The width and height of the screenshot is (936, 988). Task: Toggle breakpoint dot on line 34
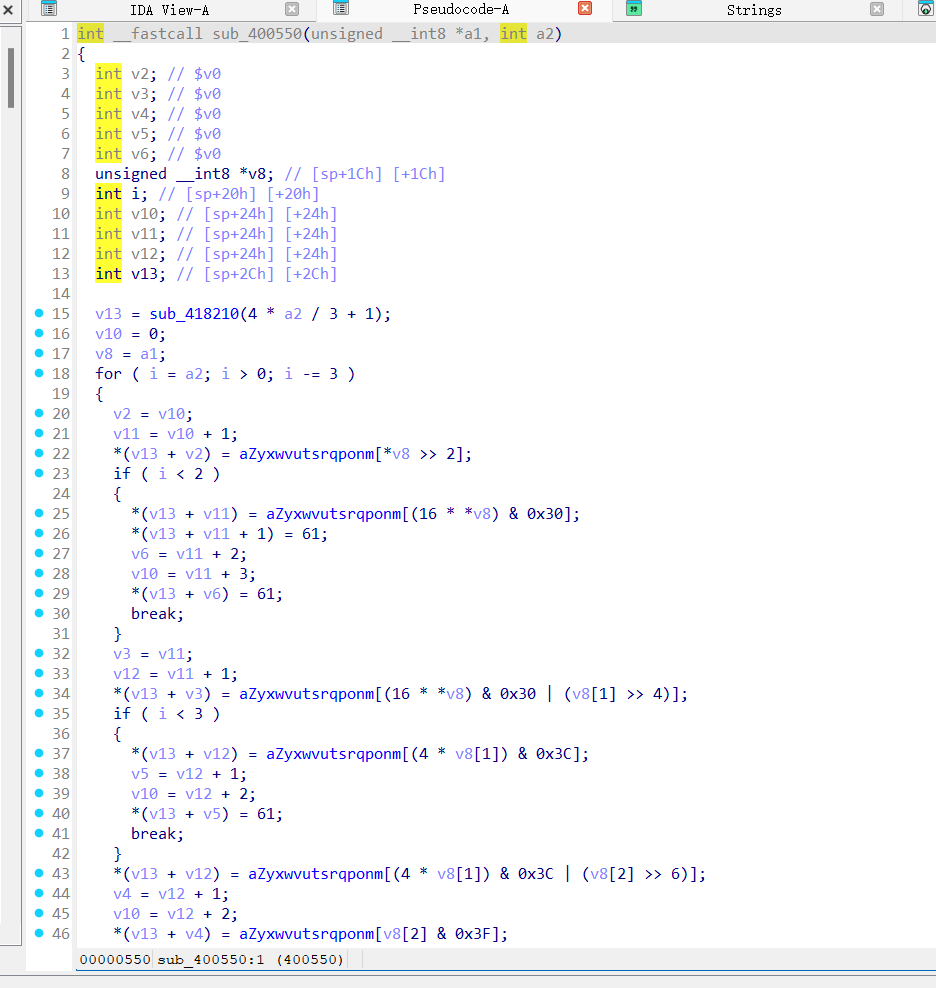[x=39, y=692]
